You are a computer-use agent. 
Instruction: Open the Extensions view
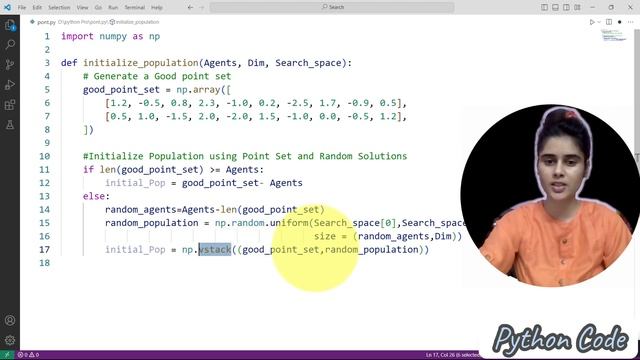(10, 105)
